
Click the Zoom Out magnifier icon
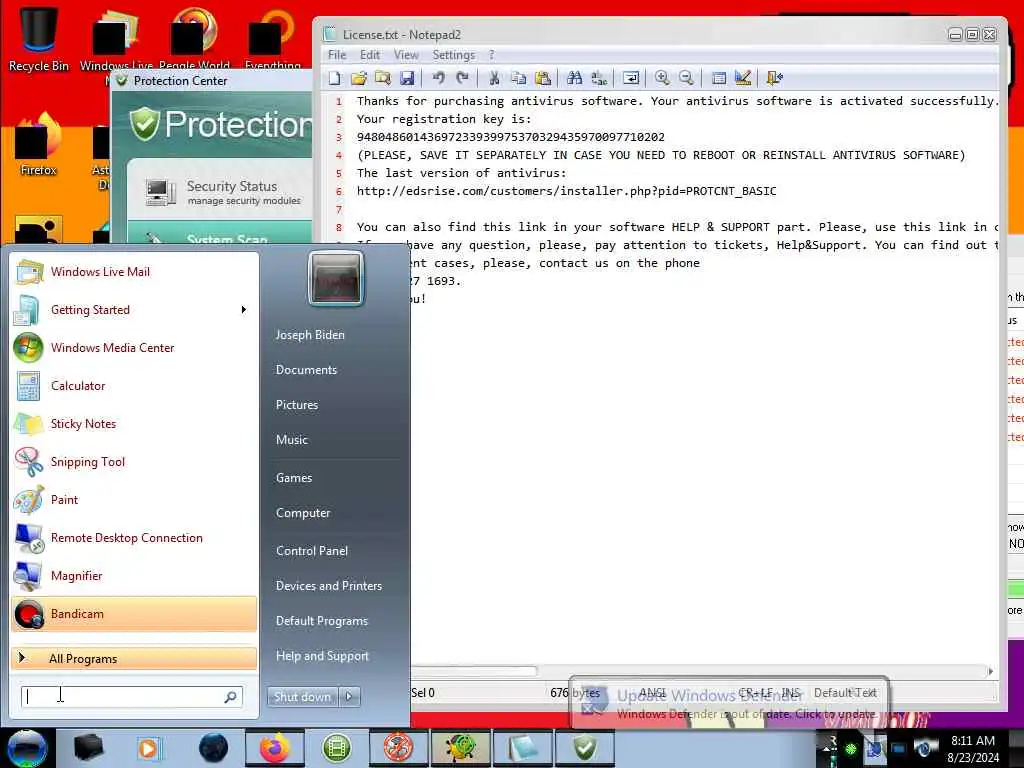click(686, 78)
